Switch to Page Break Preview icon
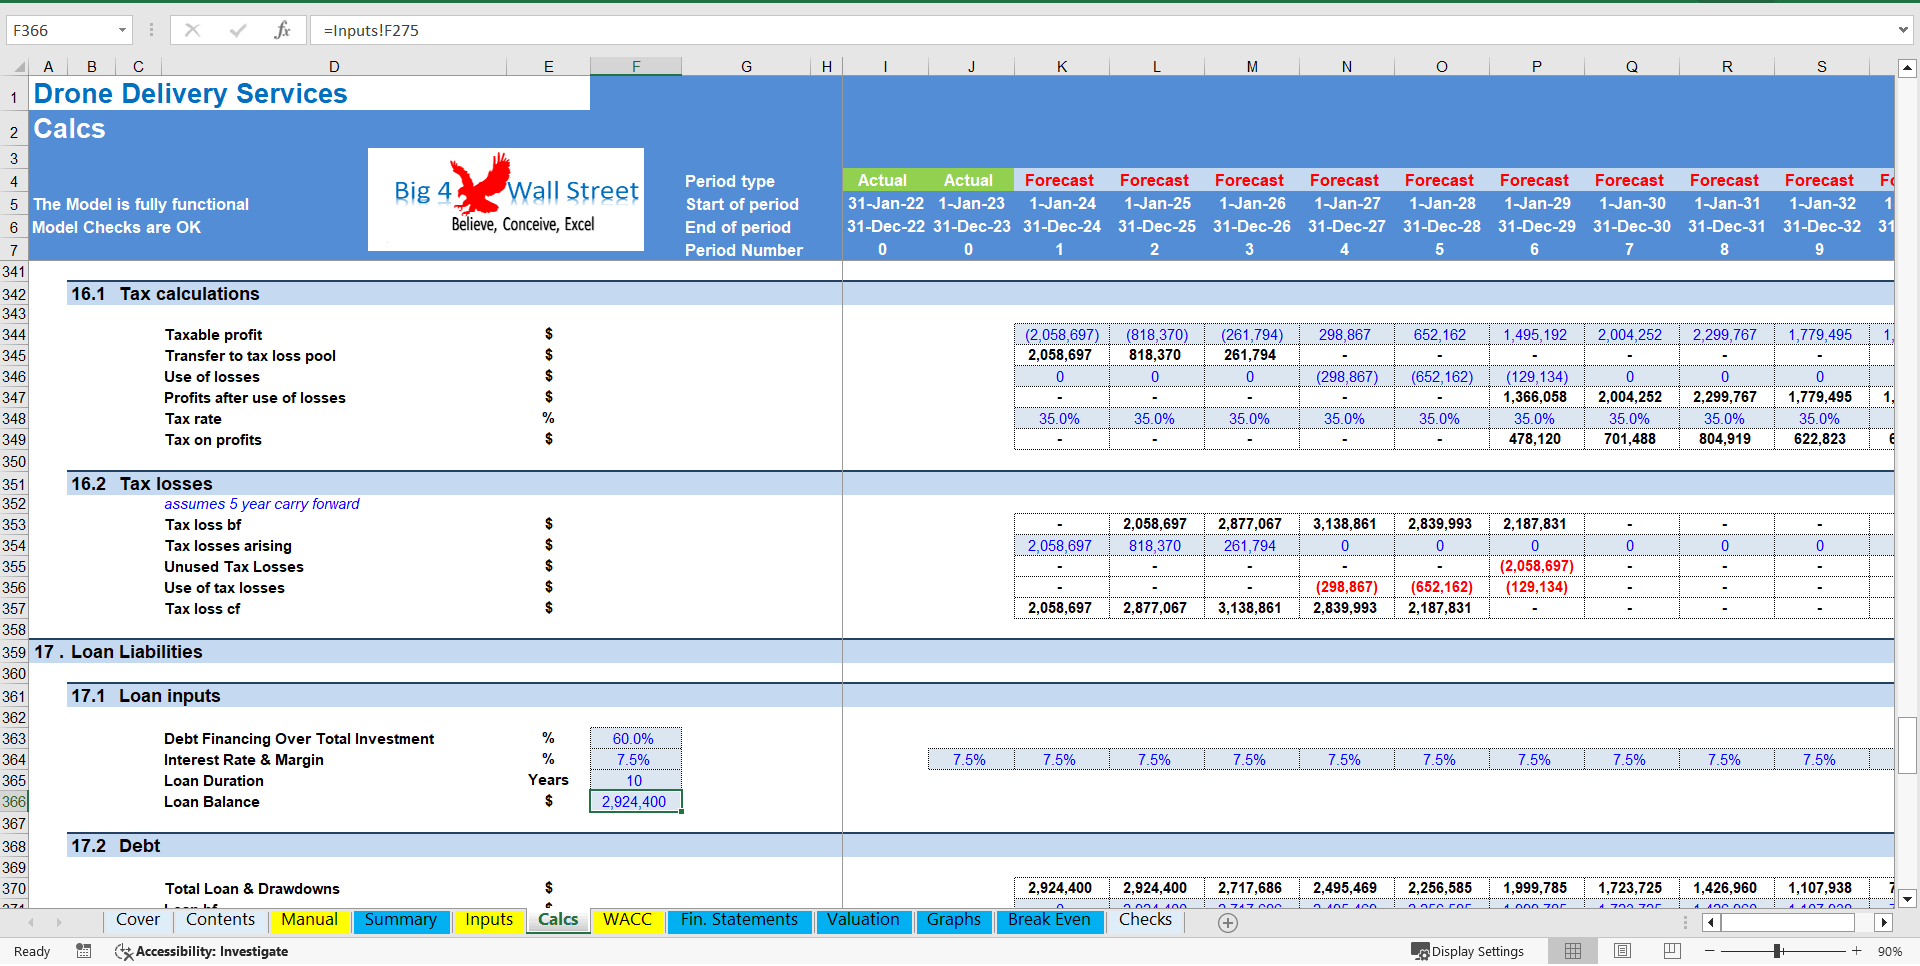This screenshot has height=966, width=1920. click(x=1672, y=951)
